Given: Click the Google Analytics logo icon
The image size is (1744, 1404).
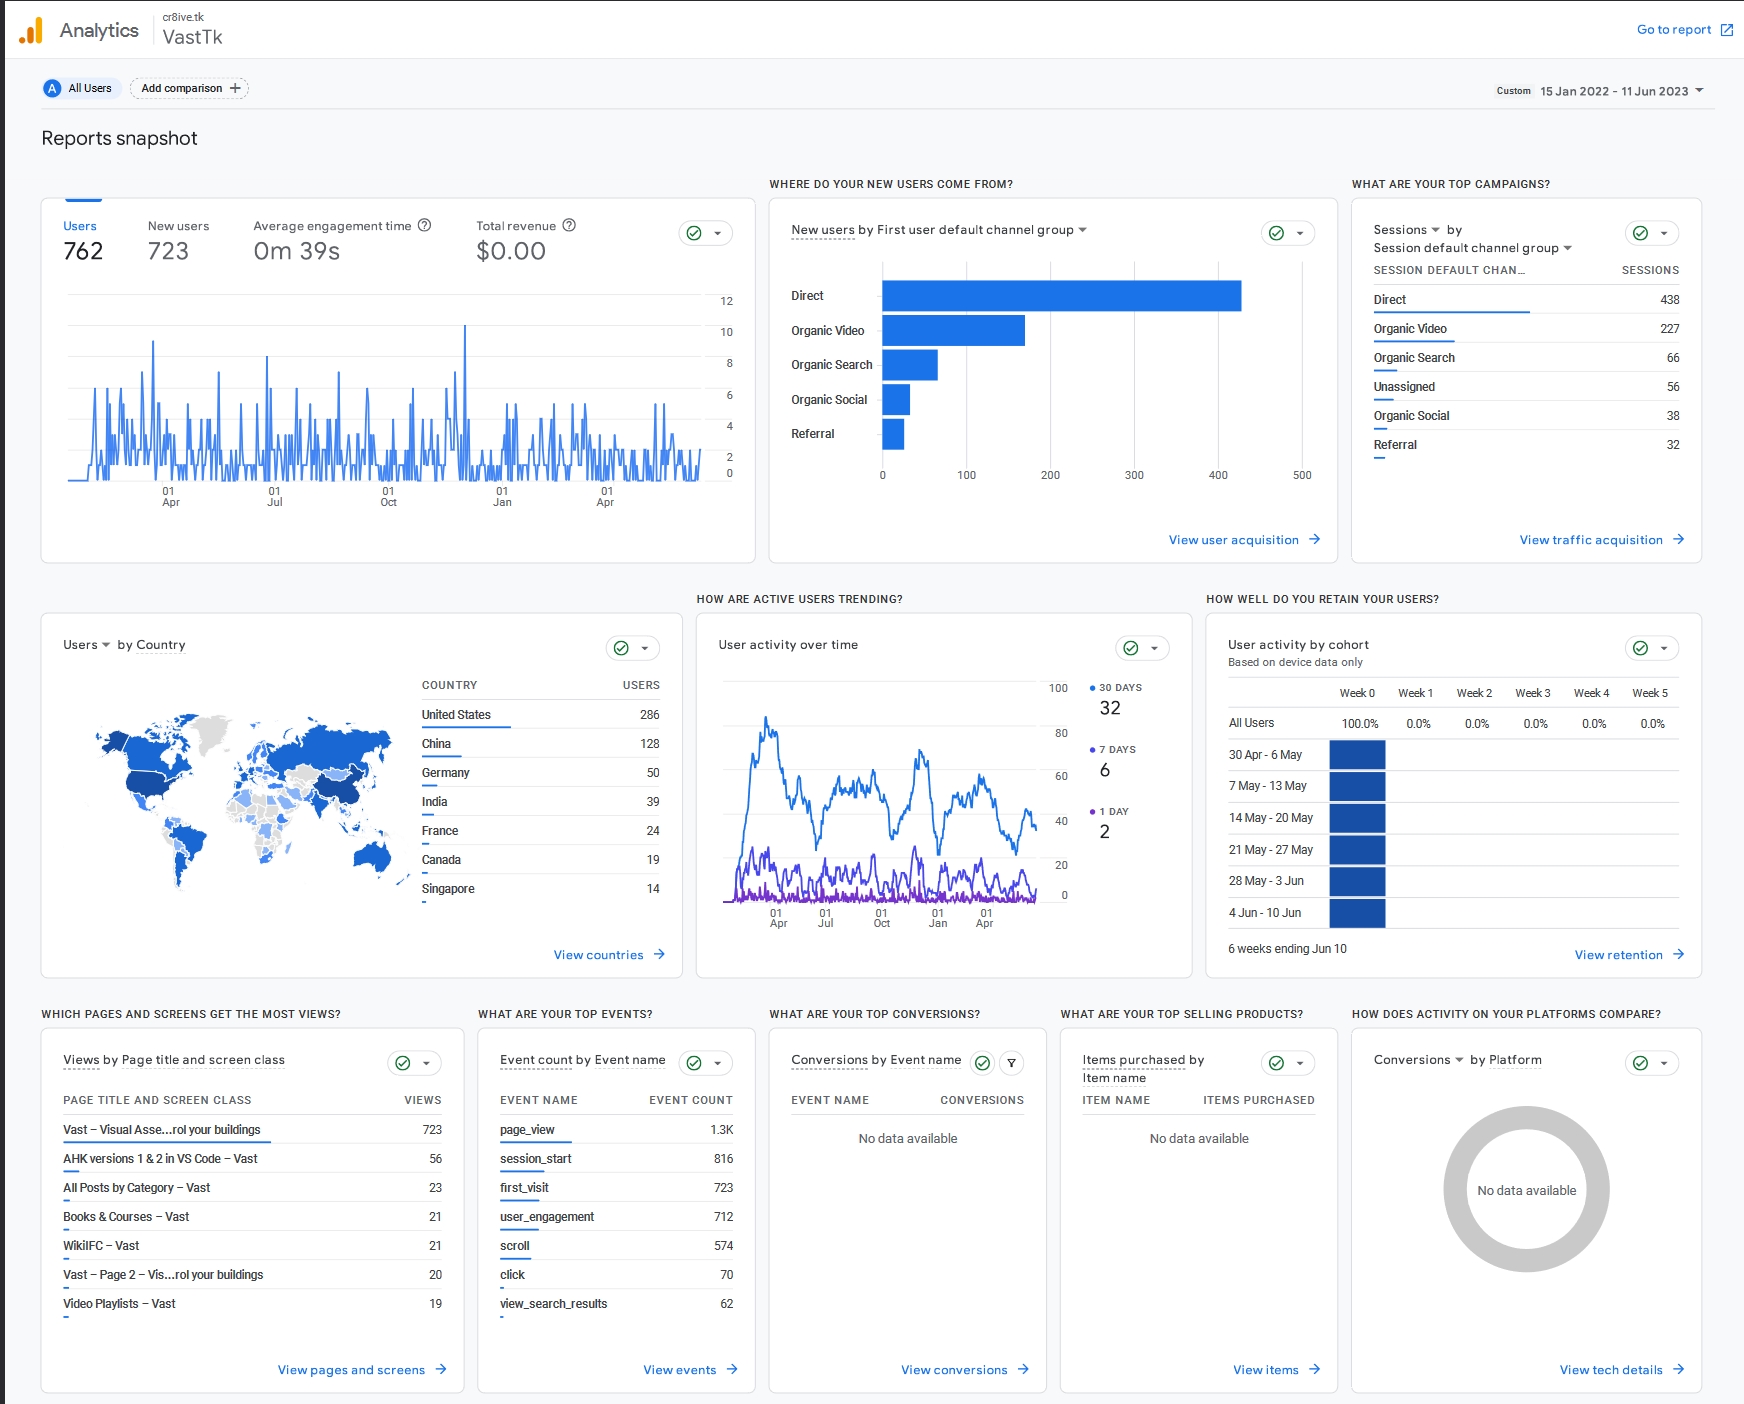Looking at the screenshot, I should click(31, 30).
